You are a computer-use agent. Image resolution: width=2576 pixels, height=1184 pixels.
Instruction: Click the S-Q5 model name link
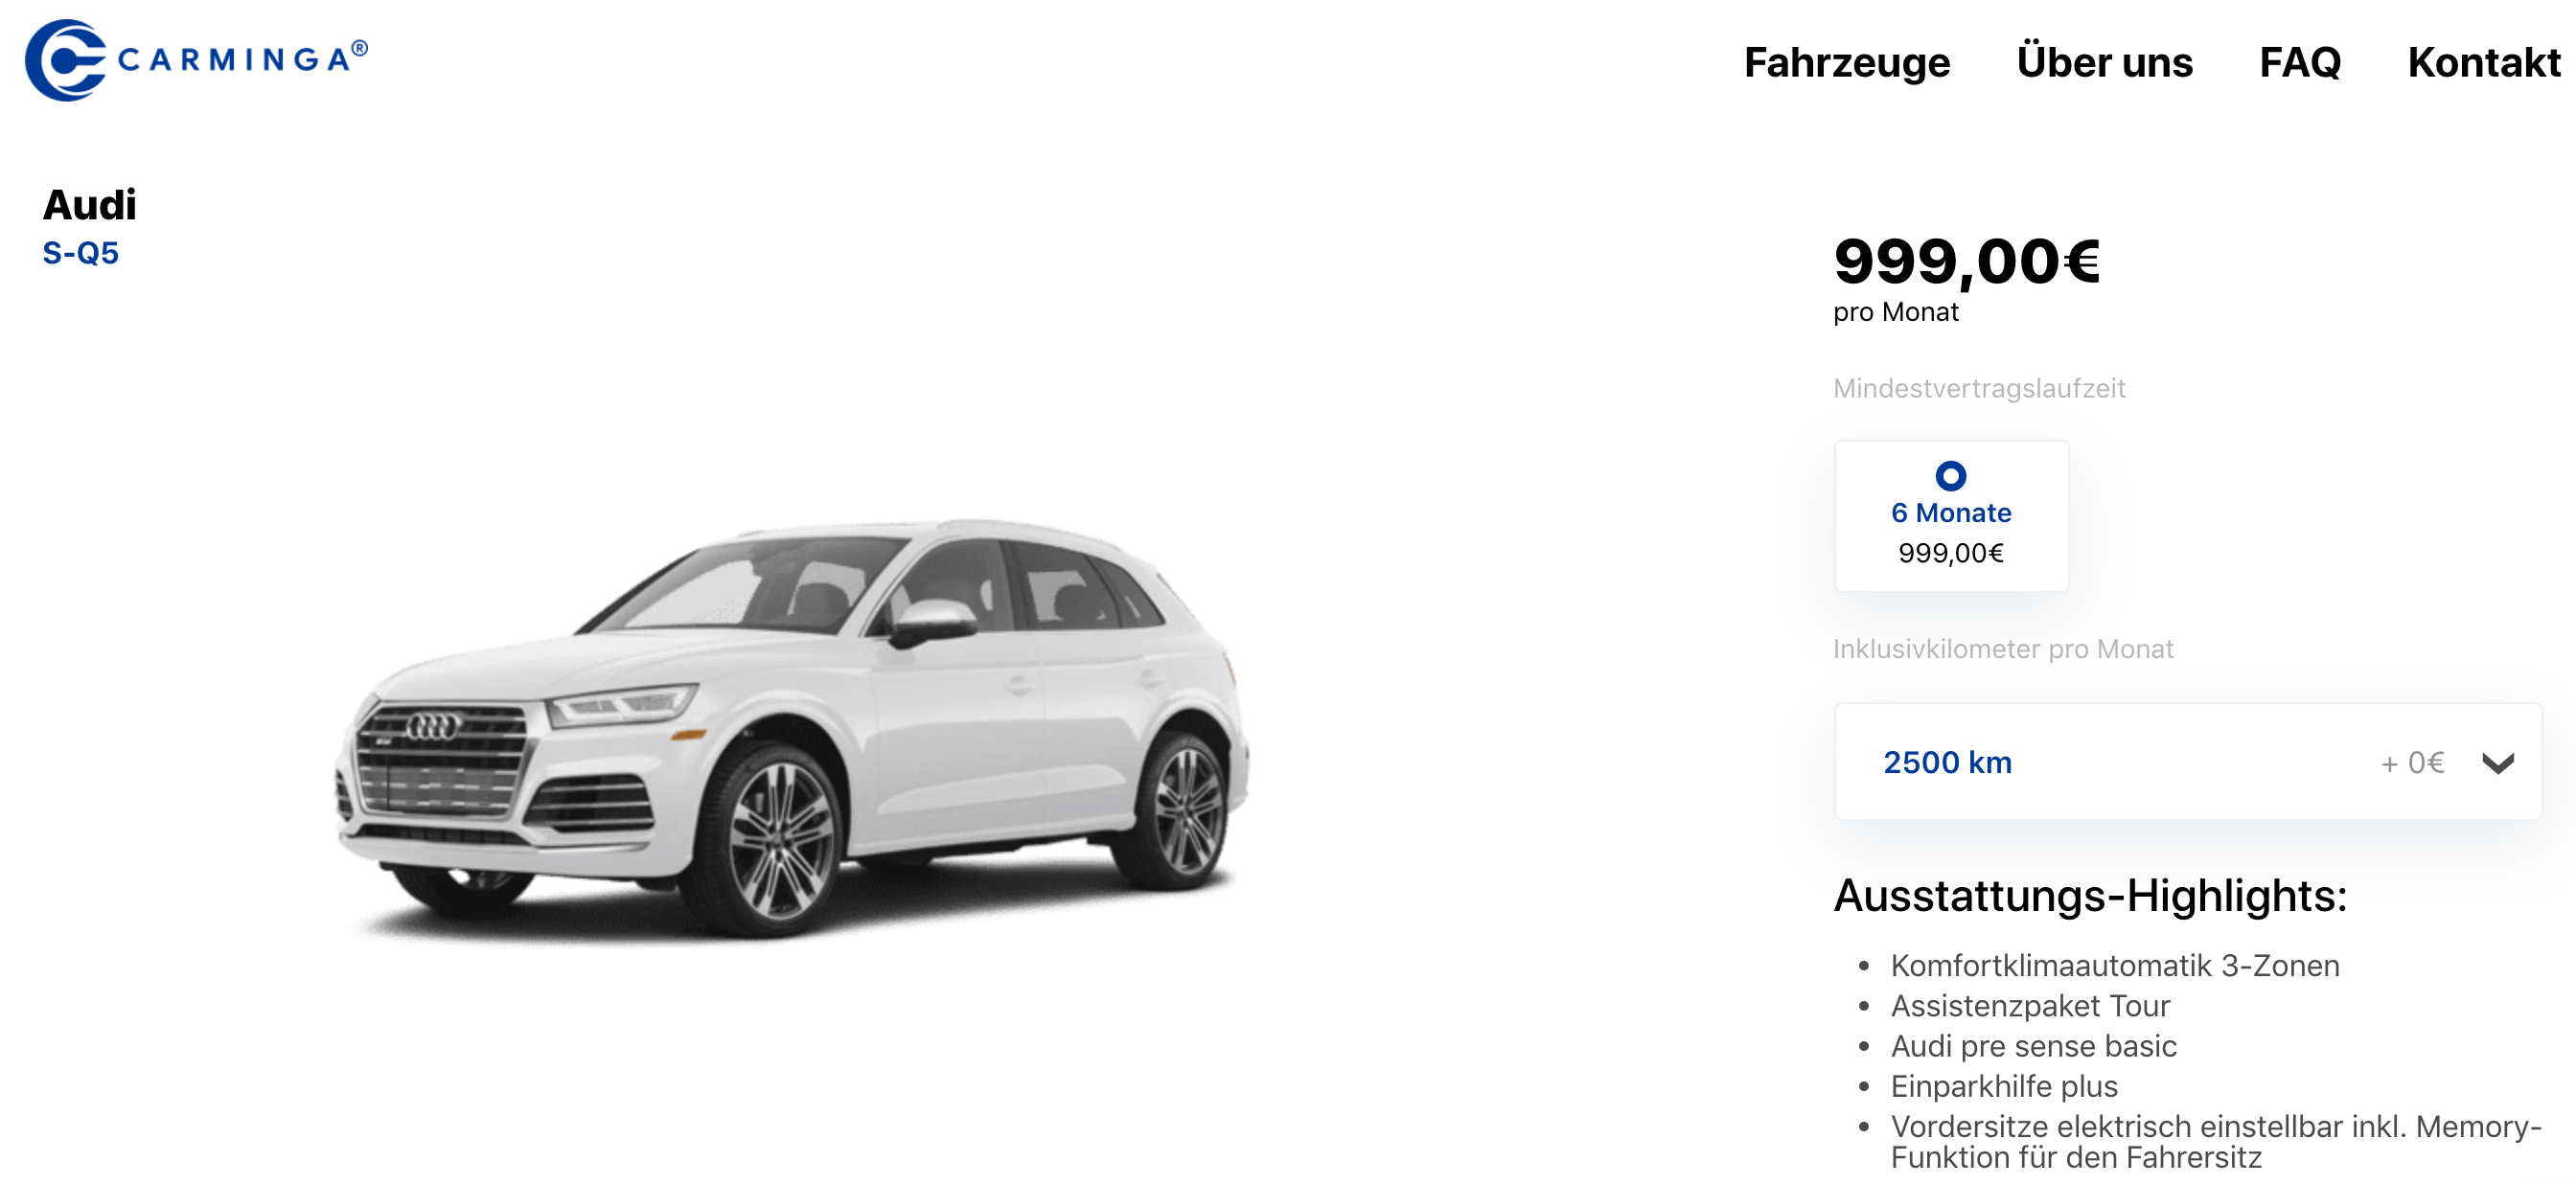coord(80,253)
